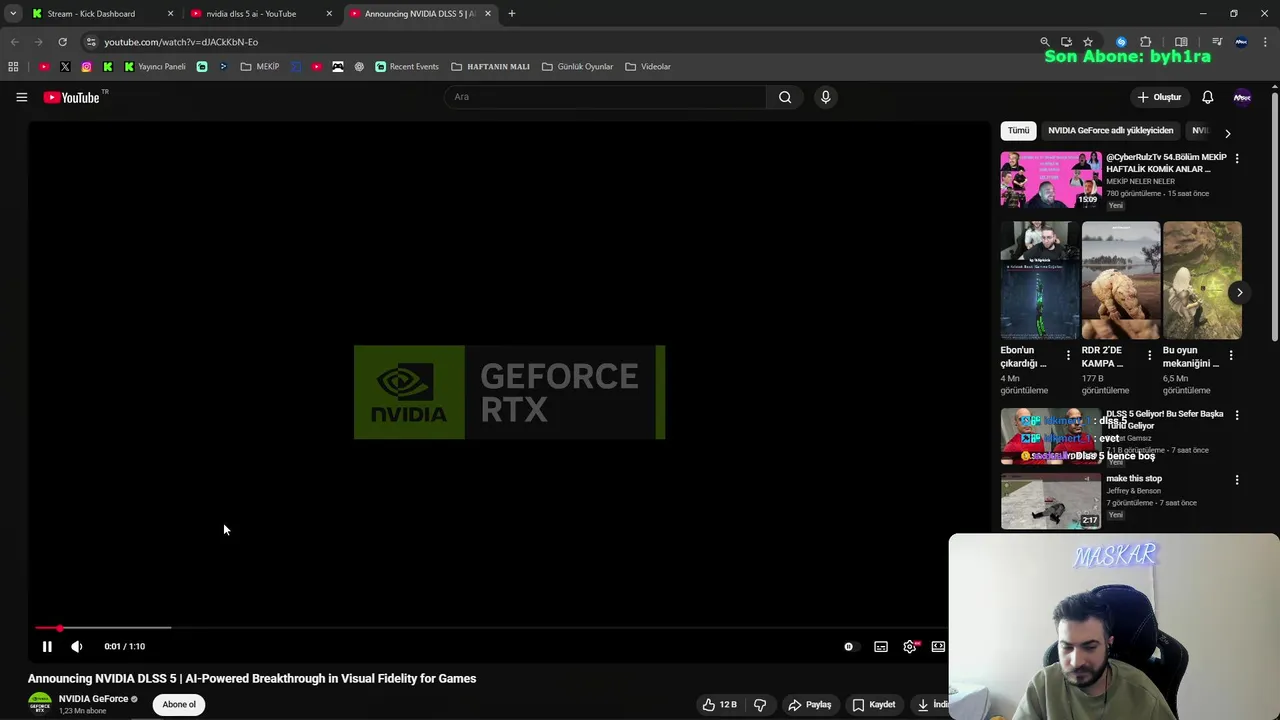1280x720 pixels.
Task: Pause the video playback
Action: click(47, 646)
